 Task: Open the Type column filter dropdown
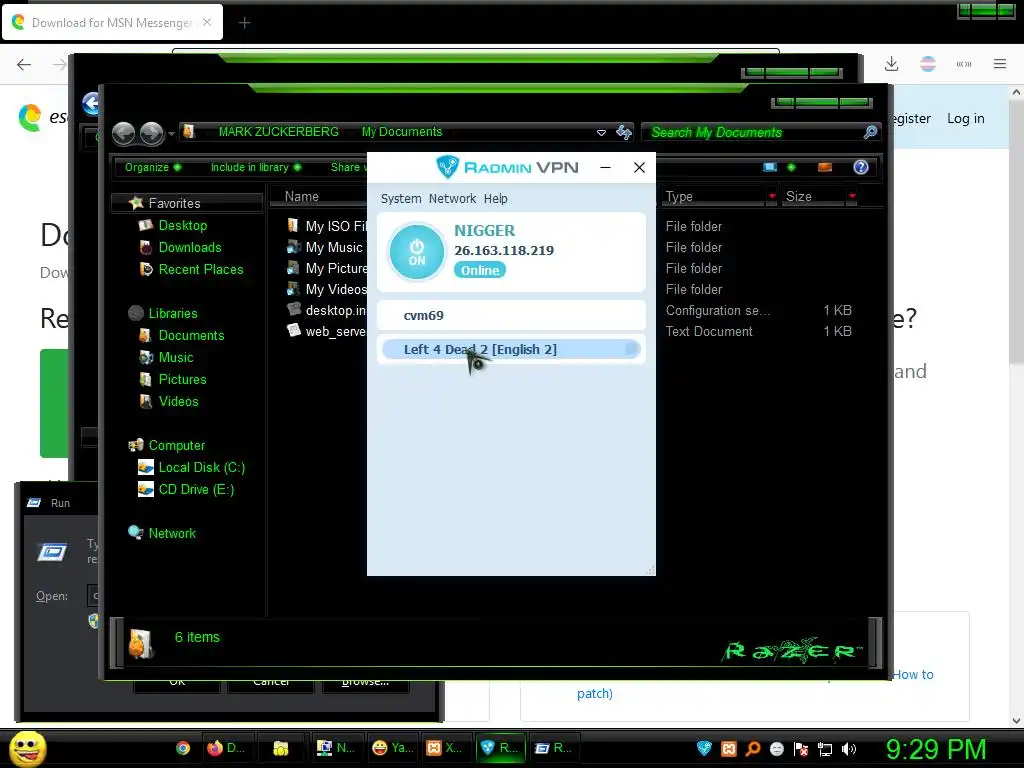(772, 197)
